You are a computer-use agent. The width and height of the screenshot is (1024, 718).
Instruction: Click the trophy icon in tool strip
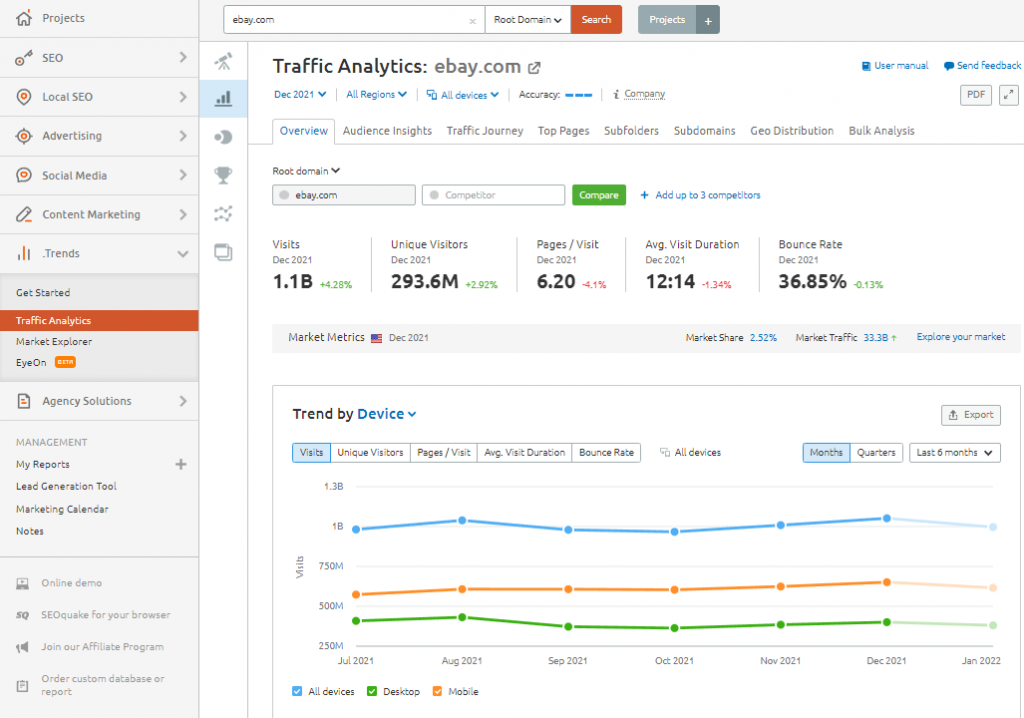(223, 175)
